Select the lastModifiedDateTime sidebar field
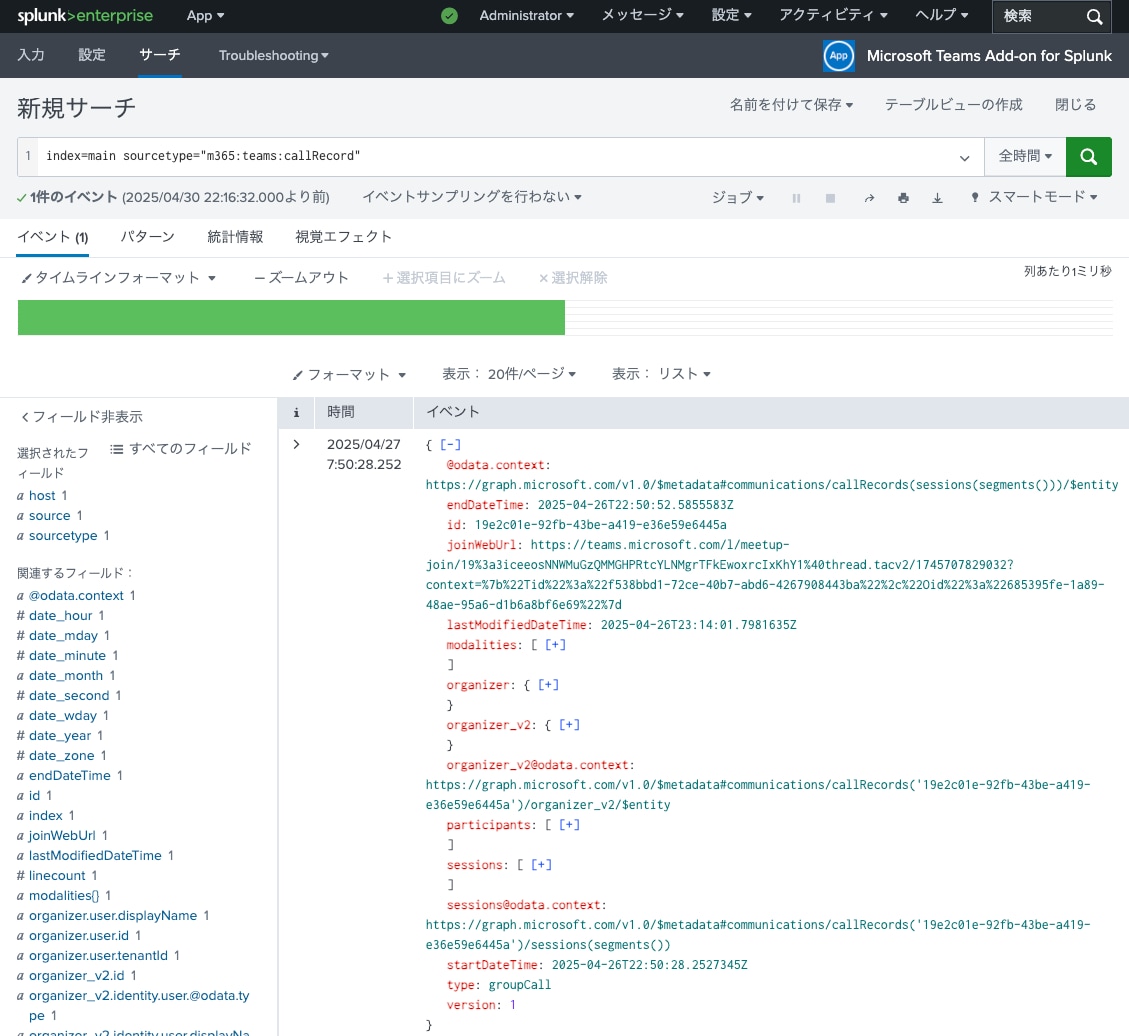Screen dimensions: 1129x1036 pos(95,855)
